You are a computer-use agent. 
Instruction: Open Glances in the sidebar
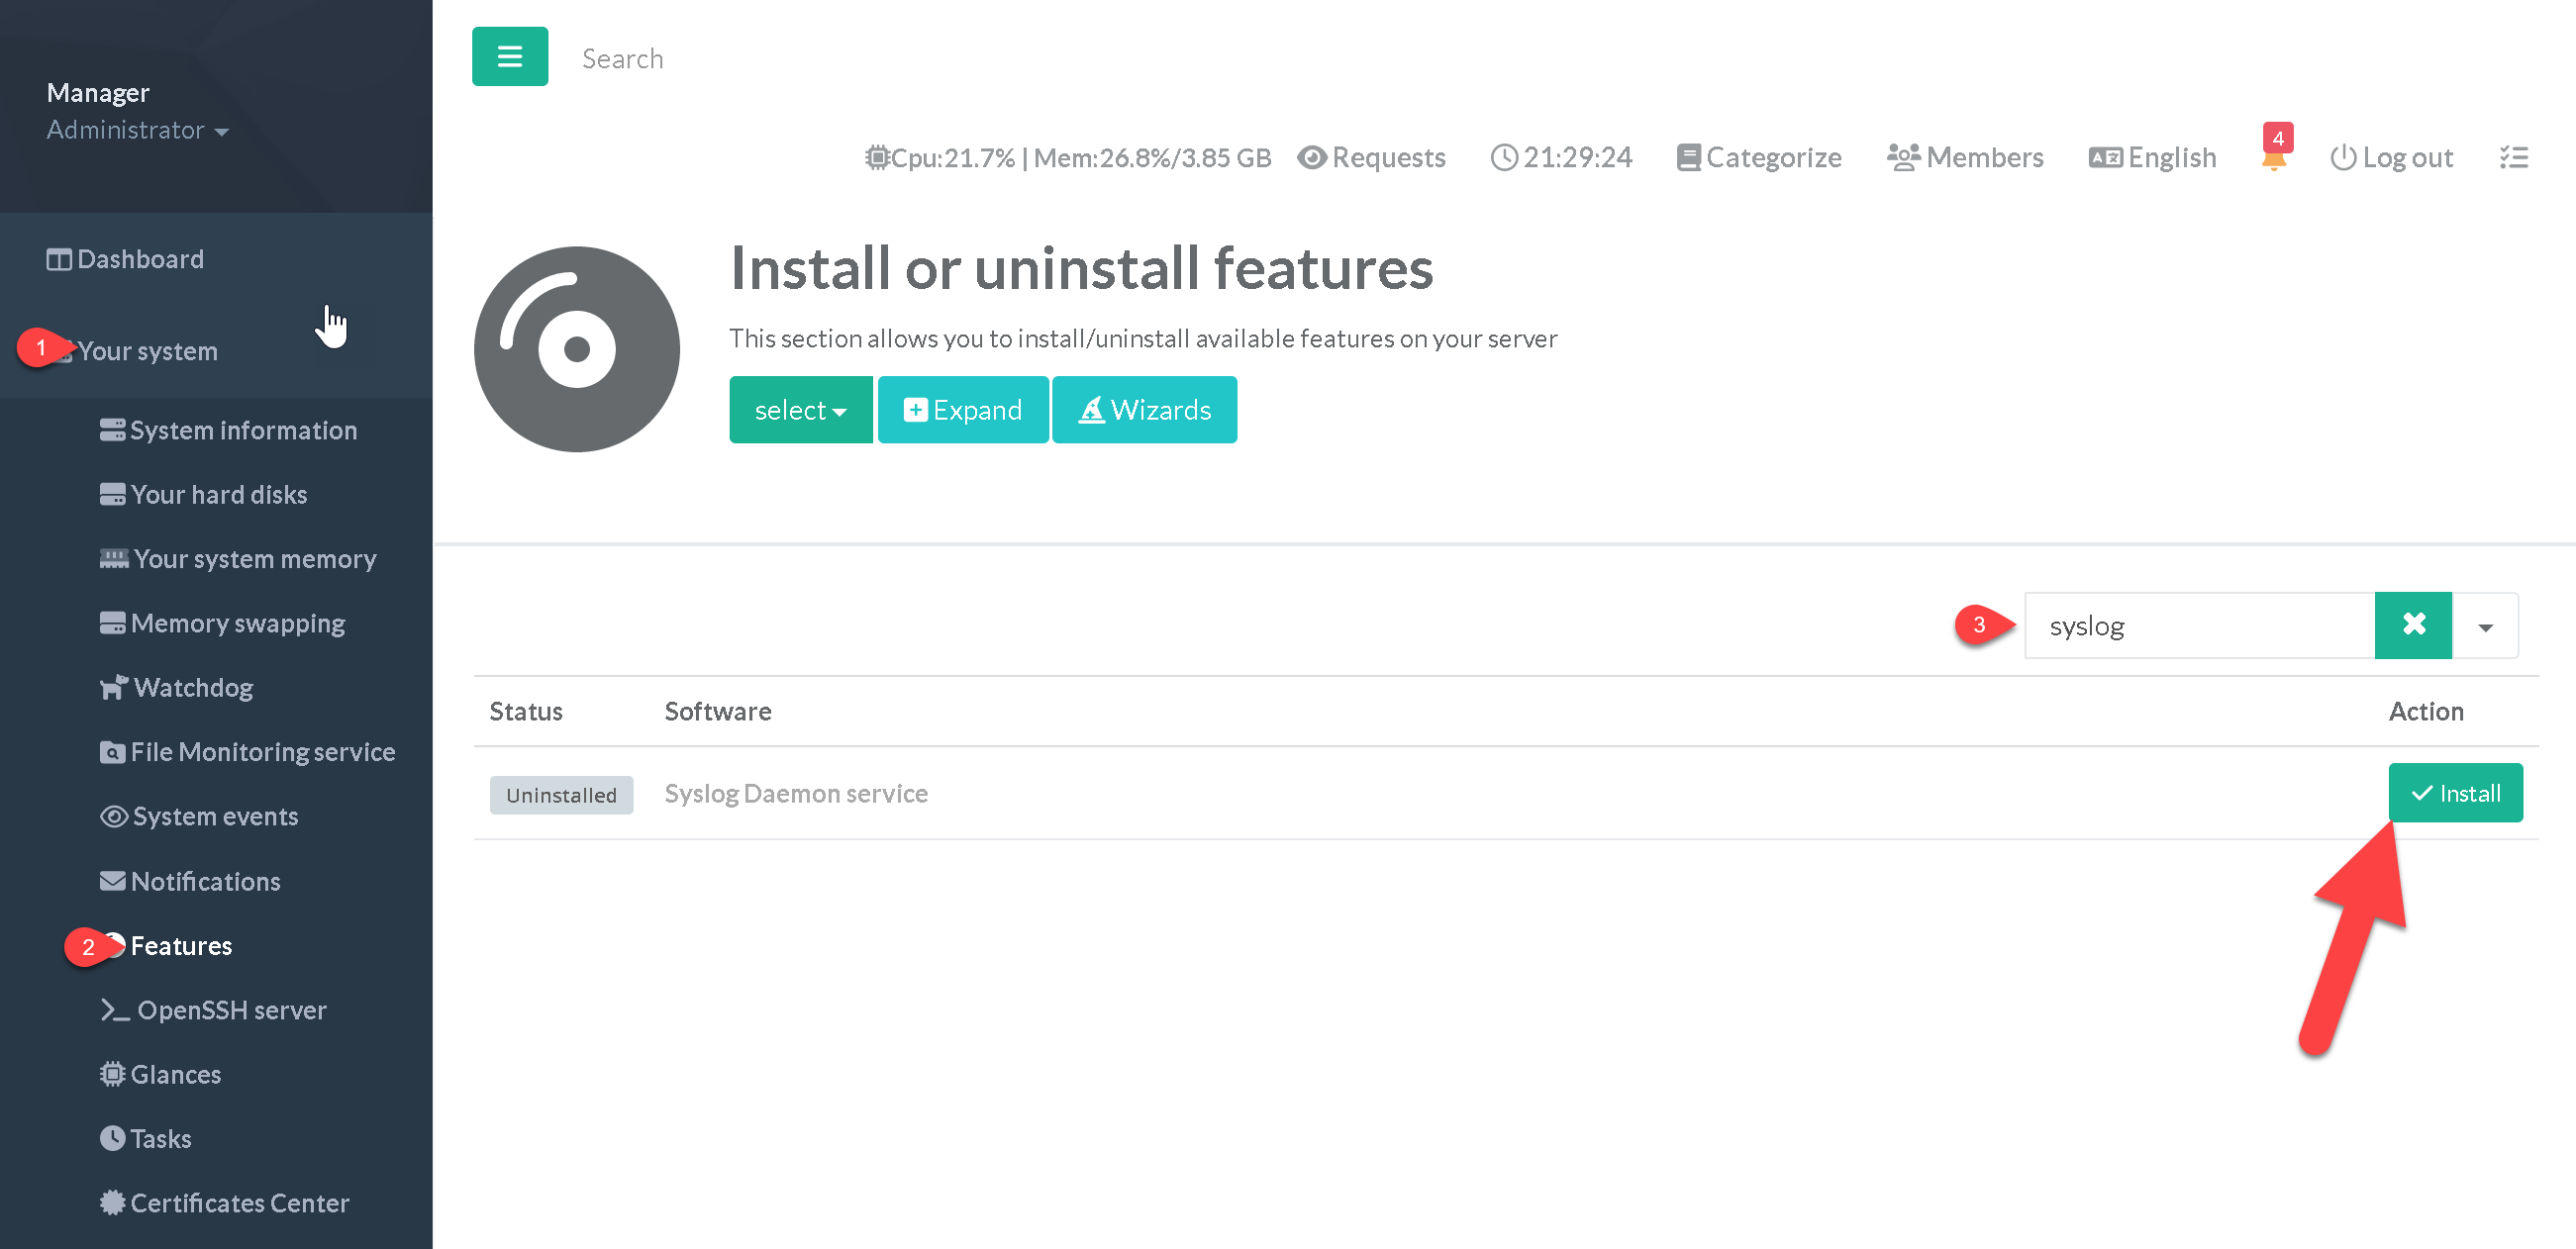(x=175, y=1074)
